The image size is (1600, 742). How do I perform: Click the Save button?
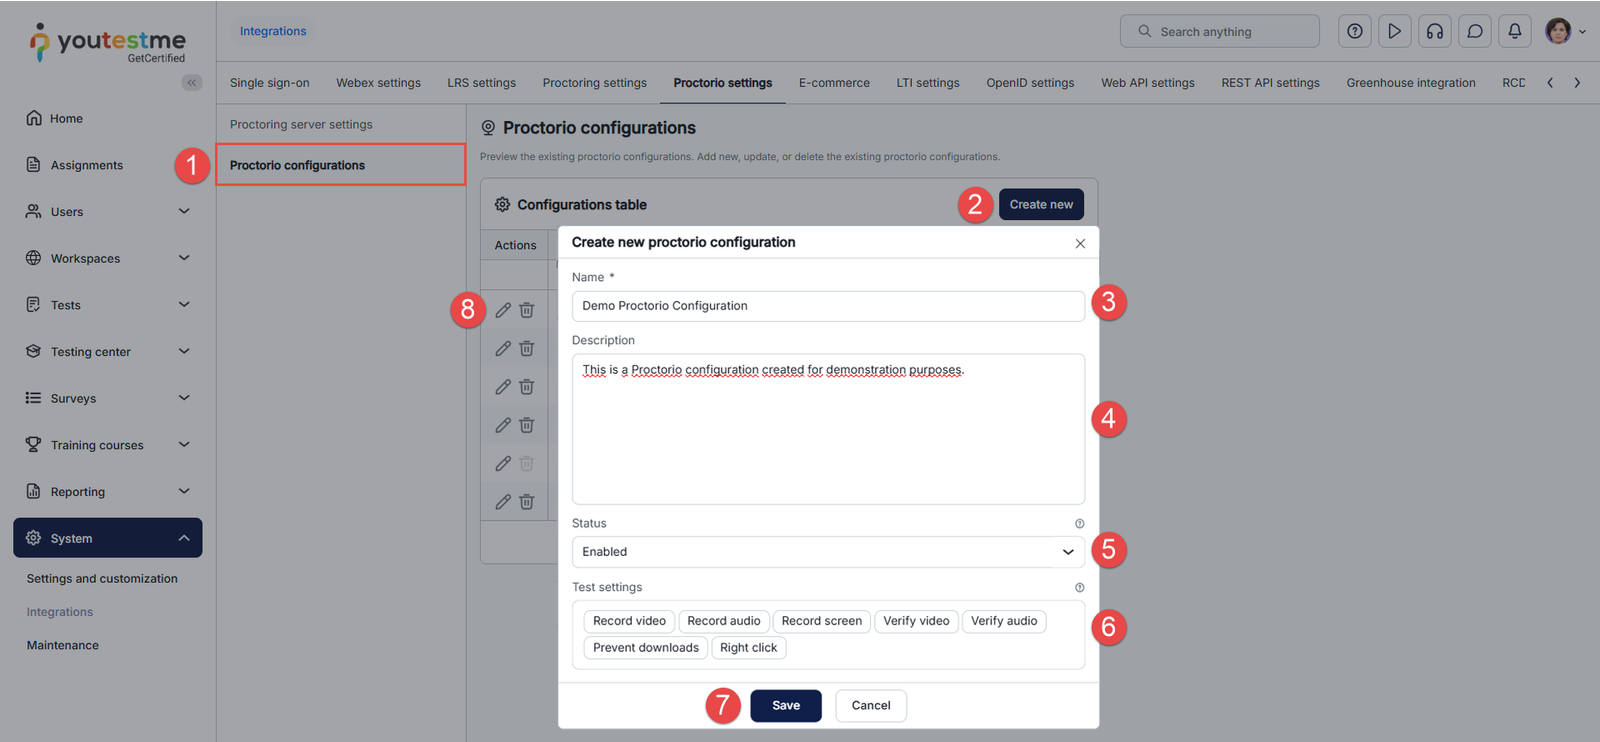(785, 706)
